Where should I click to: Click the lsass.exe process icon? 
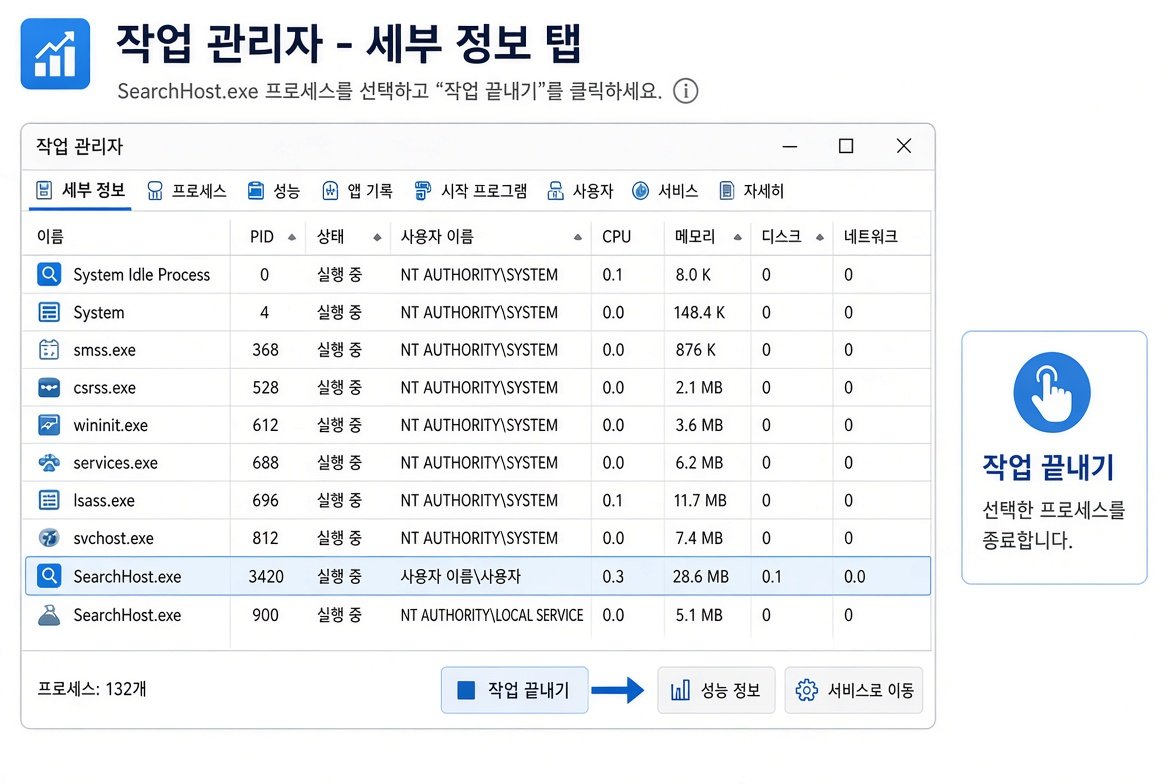(49, 500)
